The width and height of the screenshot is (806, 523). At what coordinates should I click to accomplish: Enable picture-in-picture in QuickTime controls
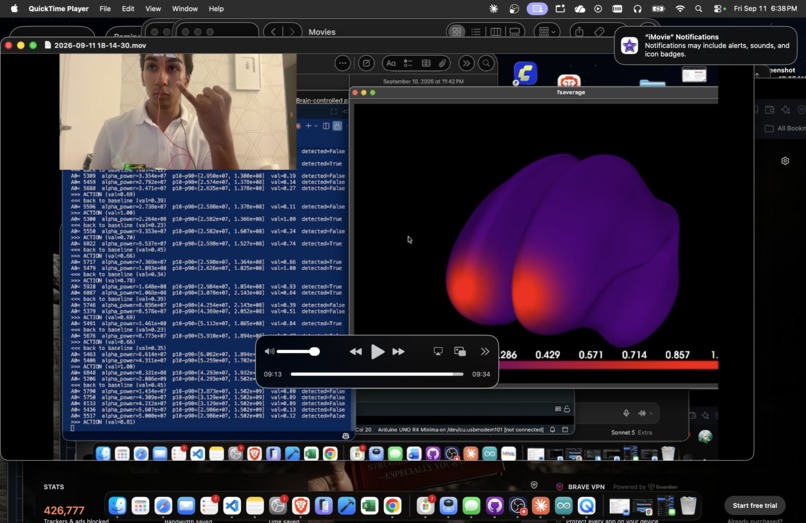(x=460, y=352)
